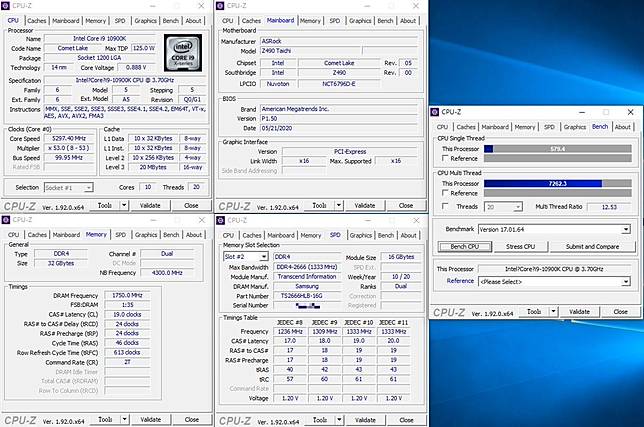The width and height of the screenshot is (644, 427).
Task: Click the Max Bandwidth DDR4-2666 (1333 MHz) field
Action: point(307,267)
